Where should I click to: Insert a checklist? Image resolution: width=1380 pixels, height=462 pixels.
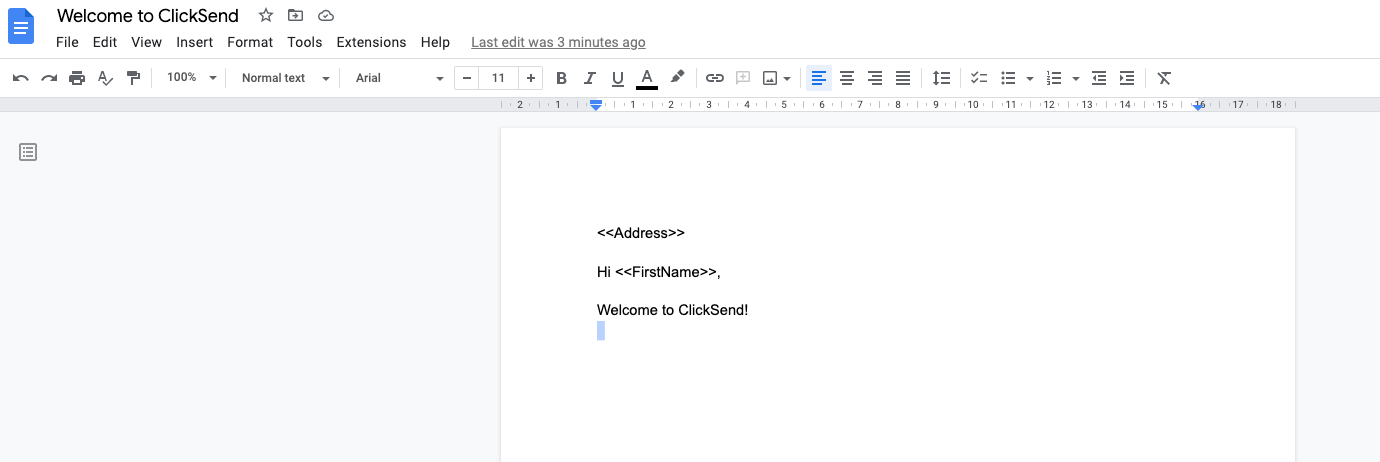[979, 78]
